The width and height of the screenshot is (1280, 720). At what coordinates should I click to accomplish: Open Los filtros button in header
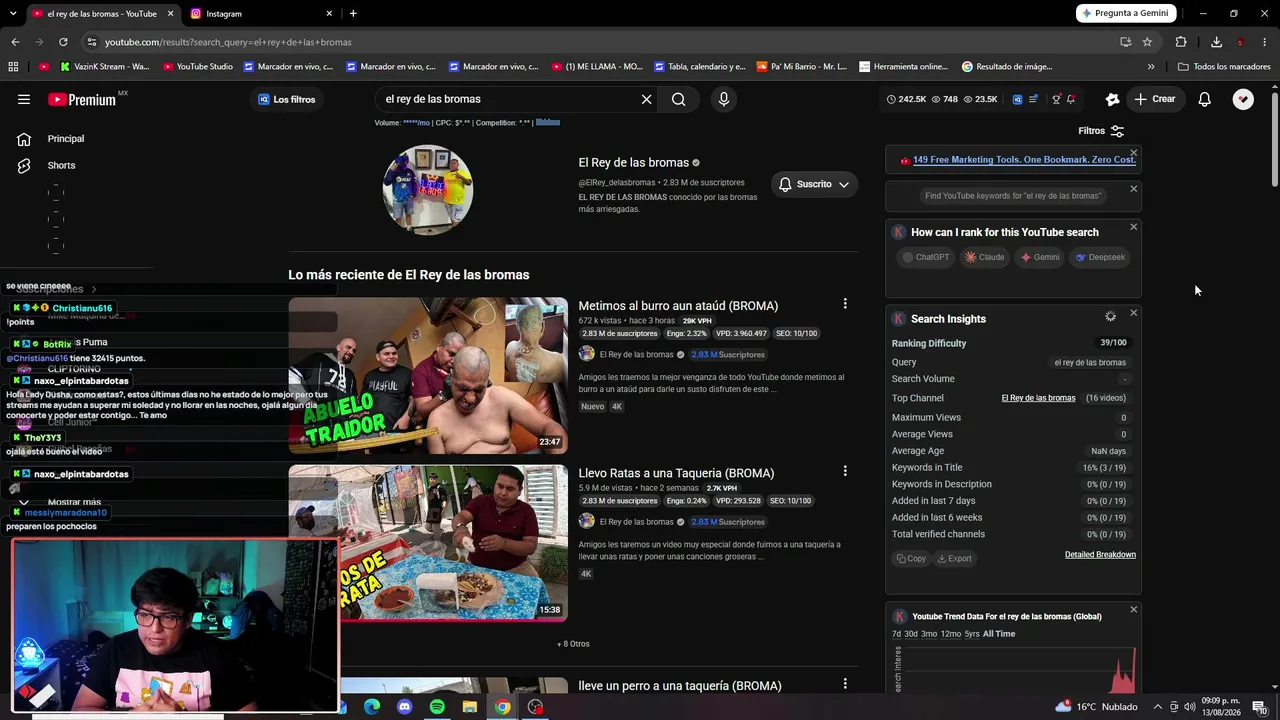pos(287,99)
